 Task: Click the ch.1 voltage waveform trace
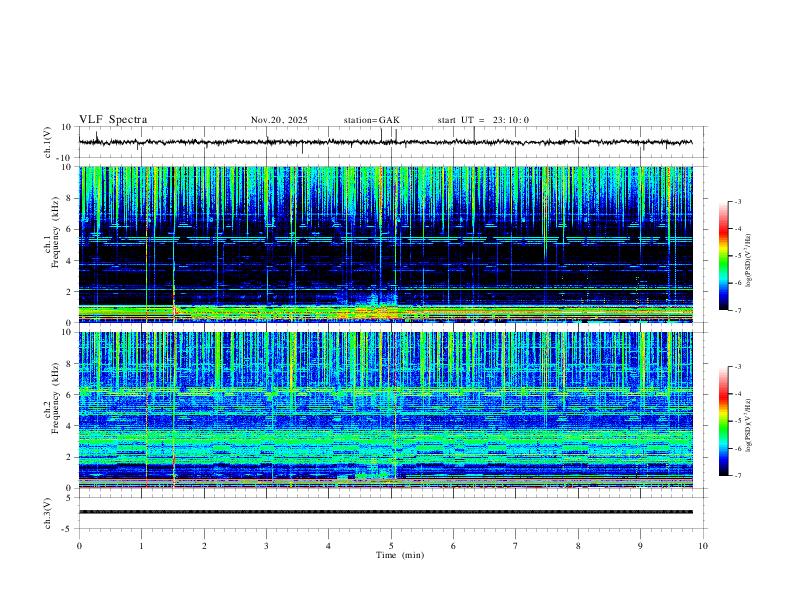[x=385, y=142]
